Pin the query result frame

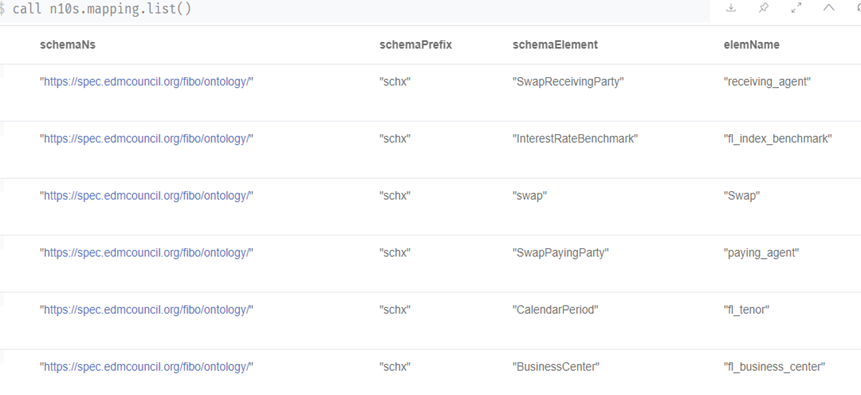click(763, 8)
